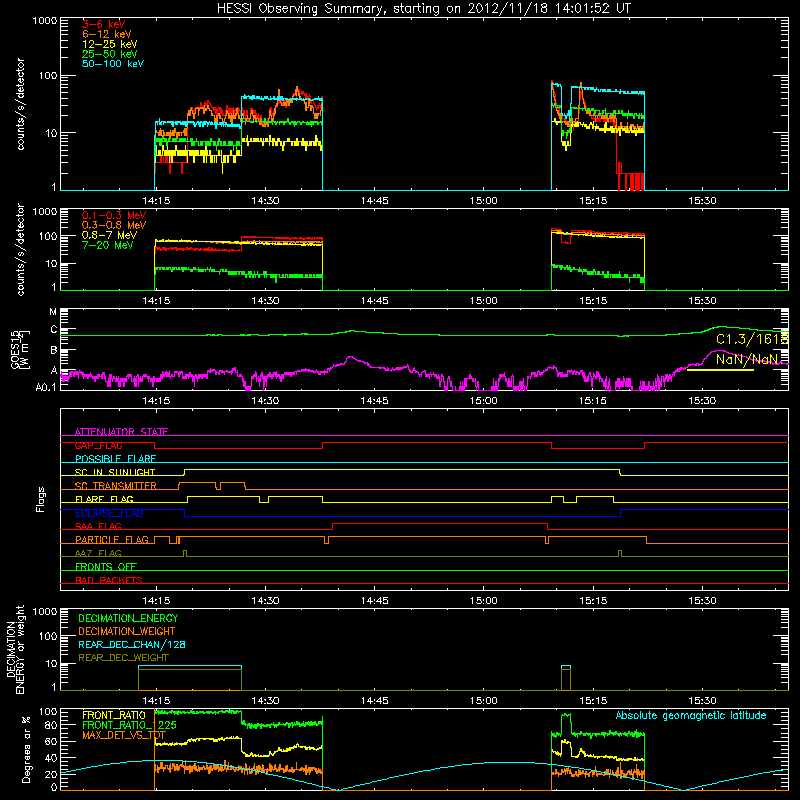Click the 14:15 tick under the top plot

coord(156,201)
